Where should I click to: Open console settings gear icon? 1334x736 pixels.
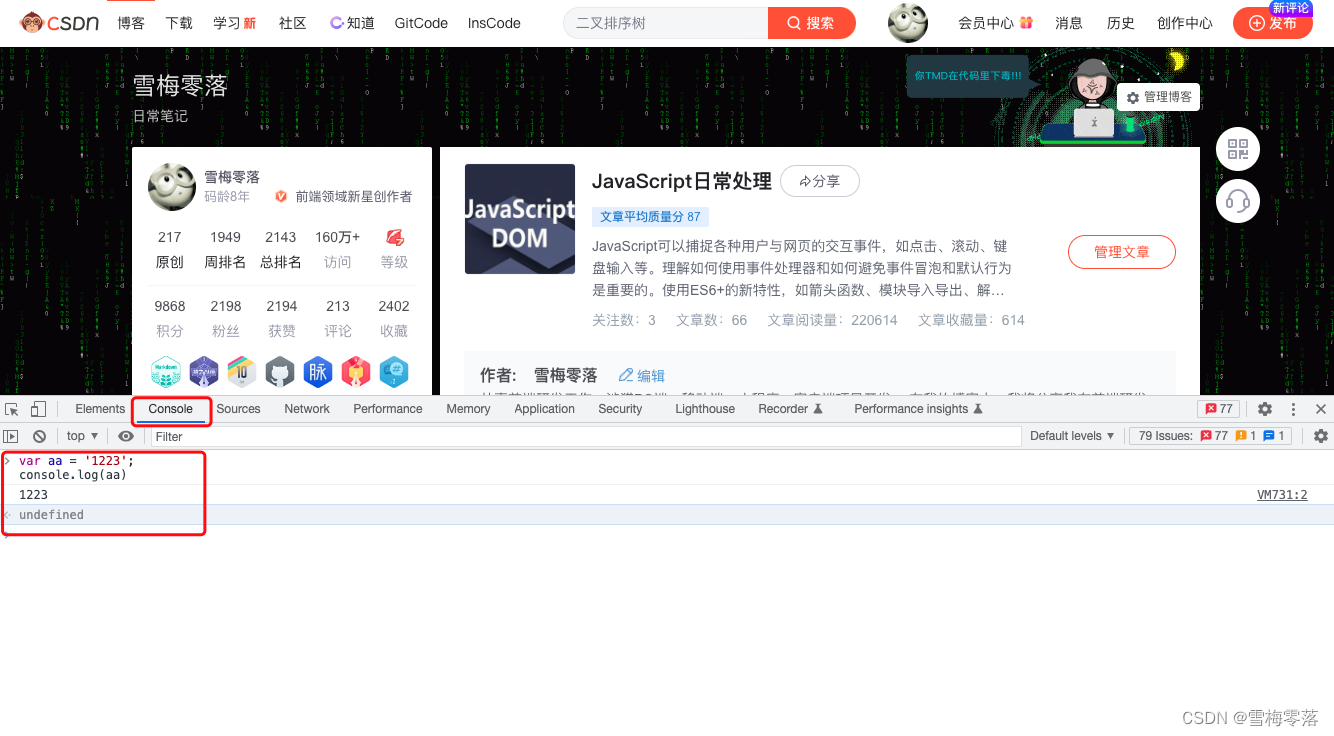click(1321, 436)
